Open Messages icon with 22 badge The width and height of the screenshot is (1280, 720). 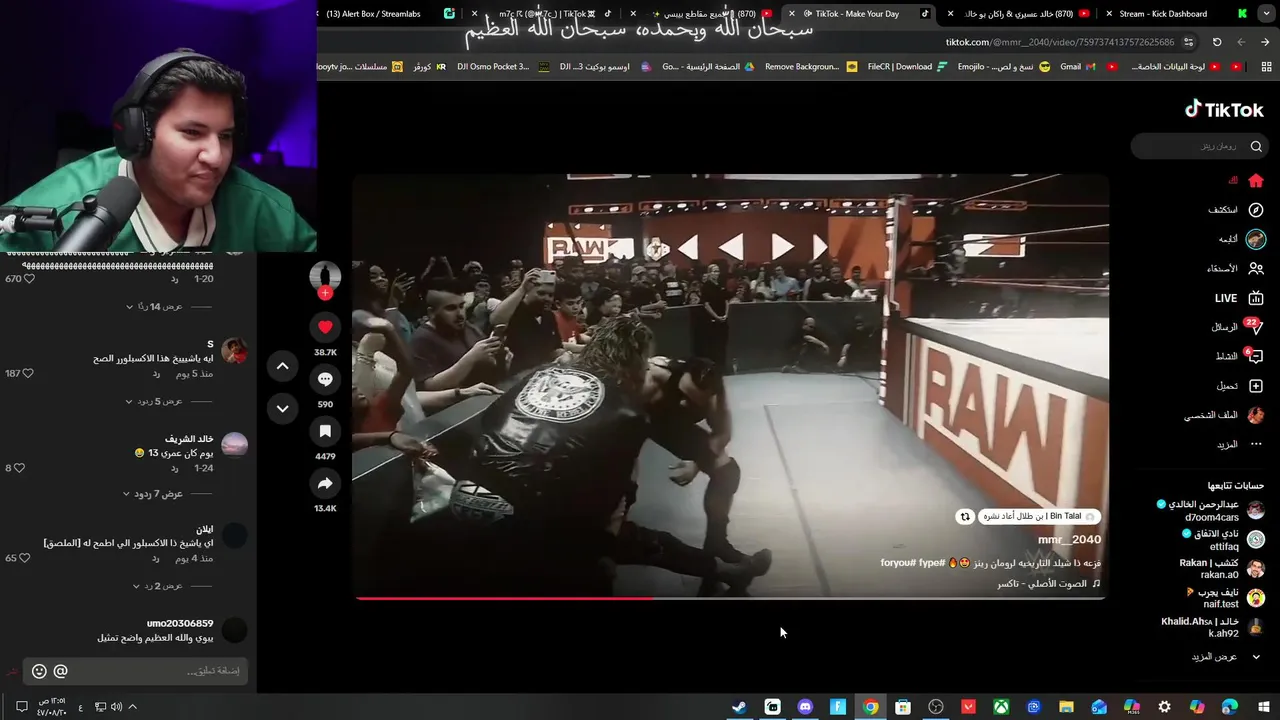point(1256,327)
